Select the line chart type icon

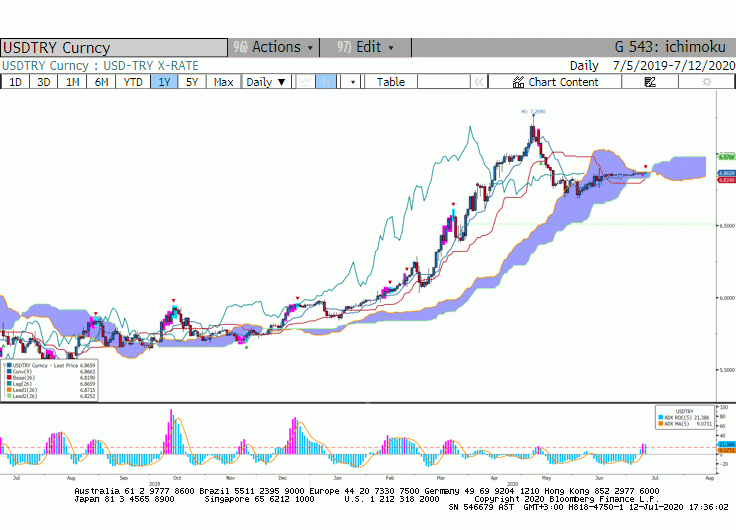(306, 82)
